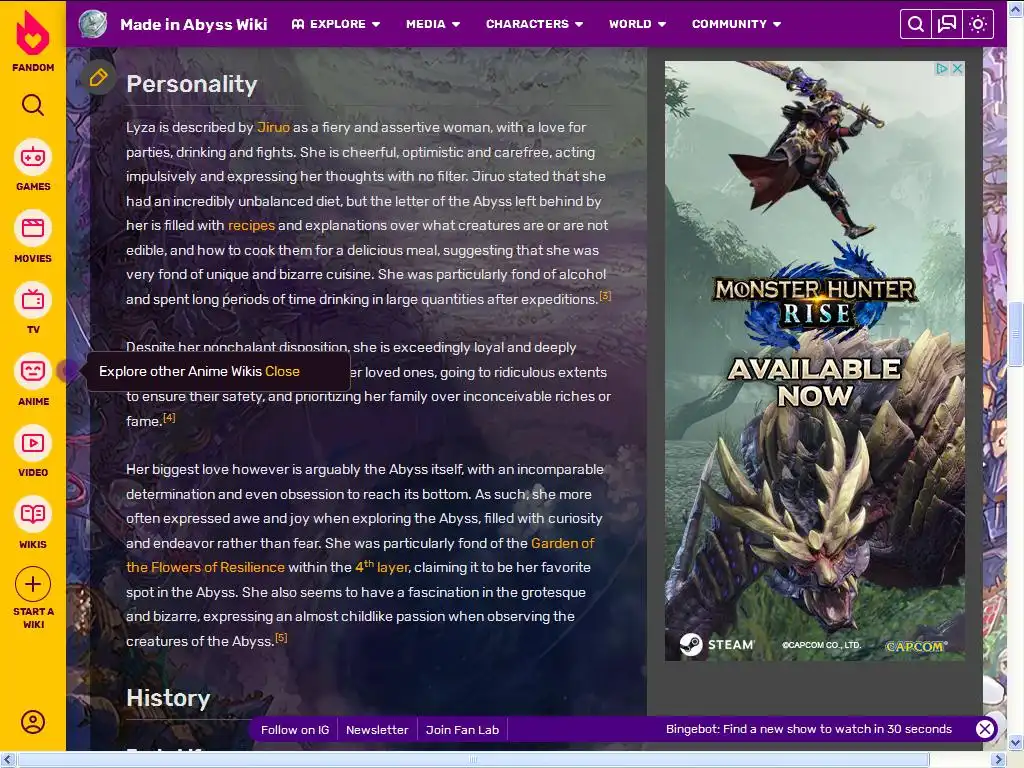Open the Wikis book icon

pos(33,515)
